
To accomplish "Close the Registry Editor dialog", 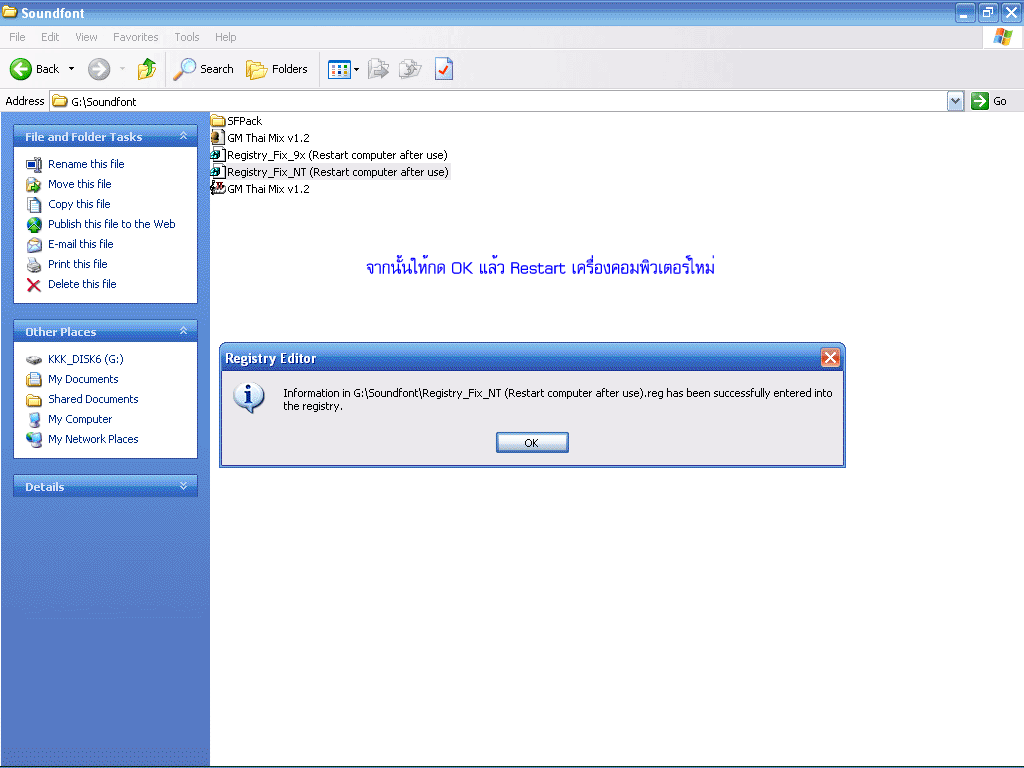I will coord(830,358).
